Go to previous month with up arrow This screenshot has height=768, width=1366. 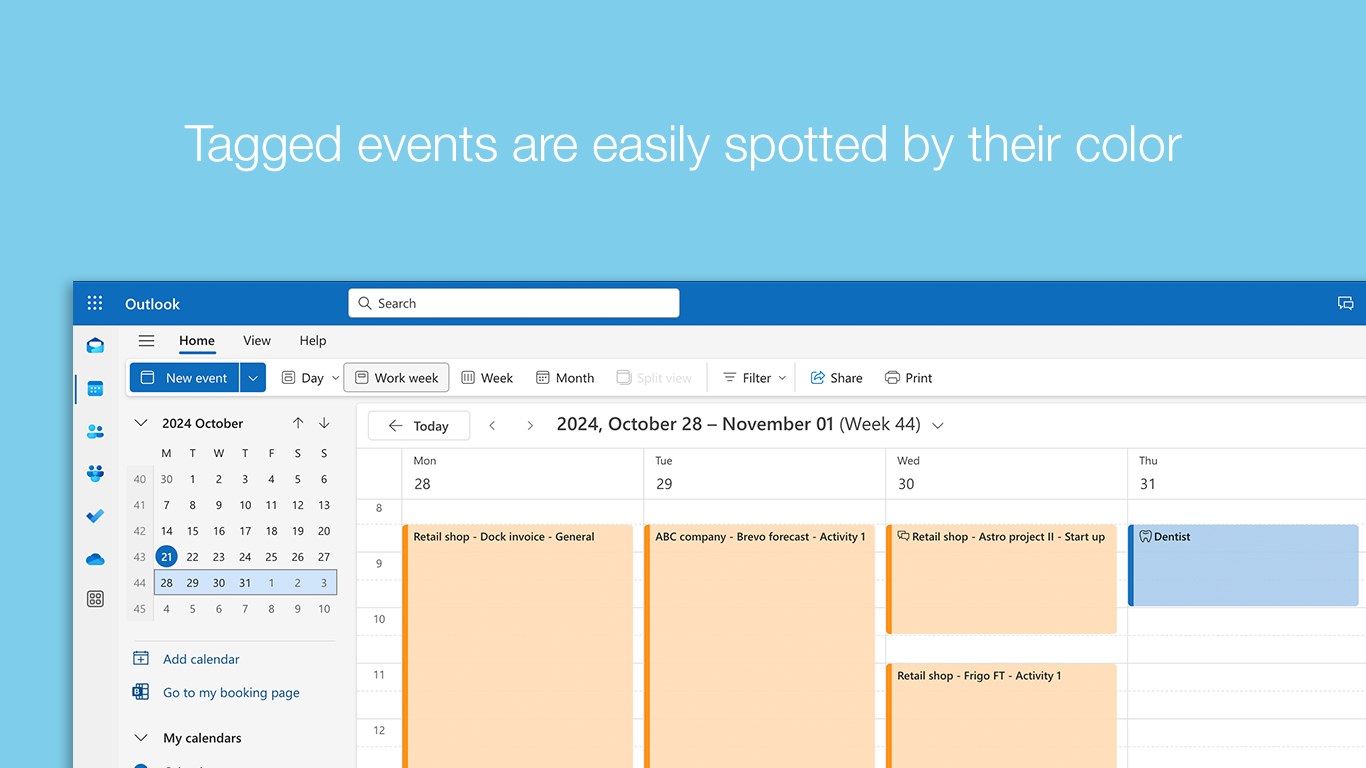pyautogui.click(x=298, y=423)
